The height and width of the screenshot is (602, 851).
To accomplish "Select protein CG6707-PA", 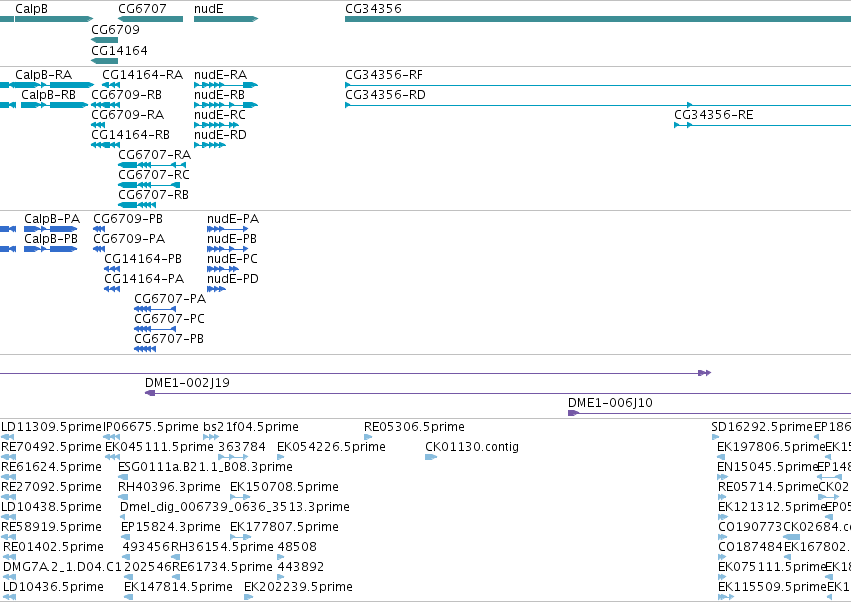I will (x=155, y=309).
